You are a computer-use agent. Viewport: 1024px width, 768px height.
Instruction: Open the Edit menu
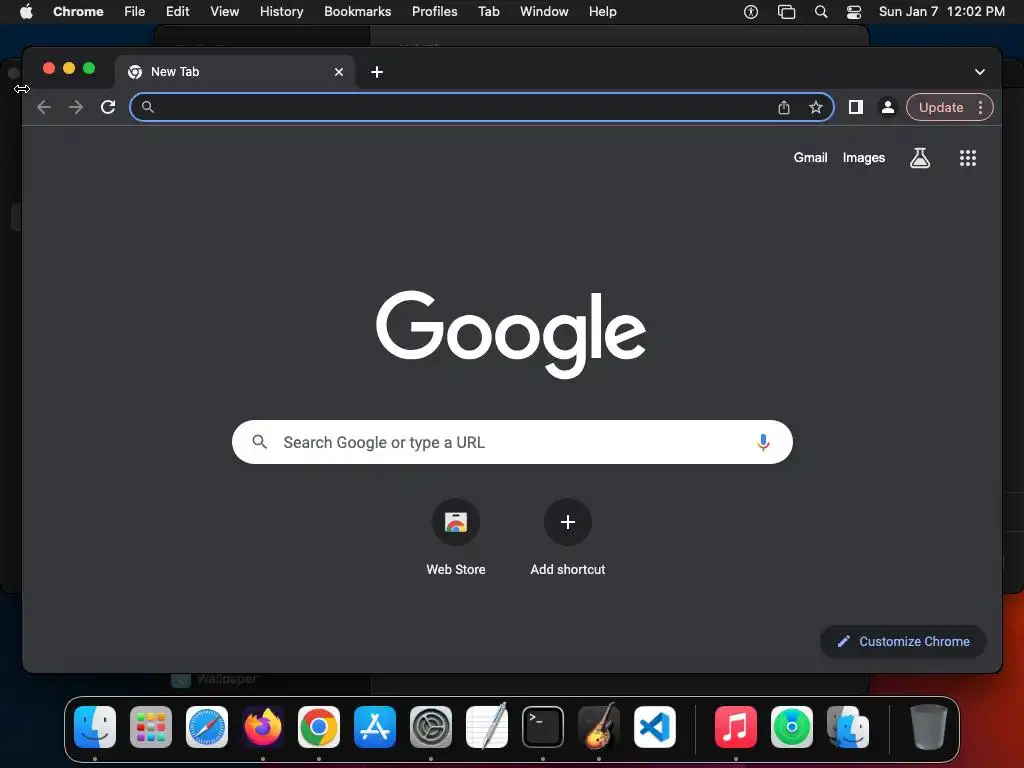pyautogui.click(x=178, y=12)
